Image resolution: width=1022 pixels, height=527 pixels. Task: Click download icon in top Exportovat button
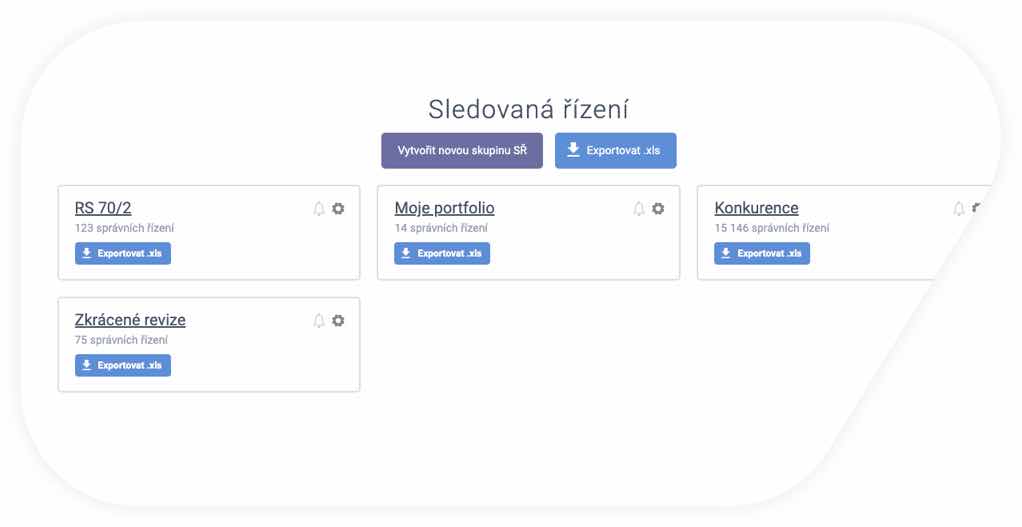(x=573, y=150)
